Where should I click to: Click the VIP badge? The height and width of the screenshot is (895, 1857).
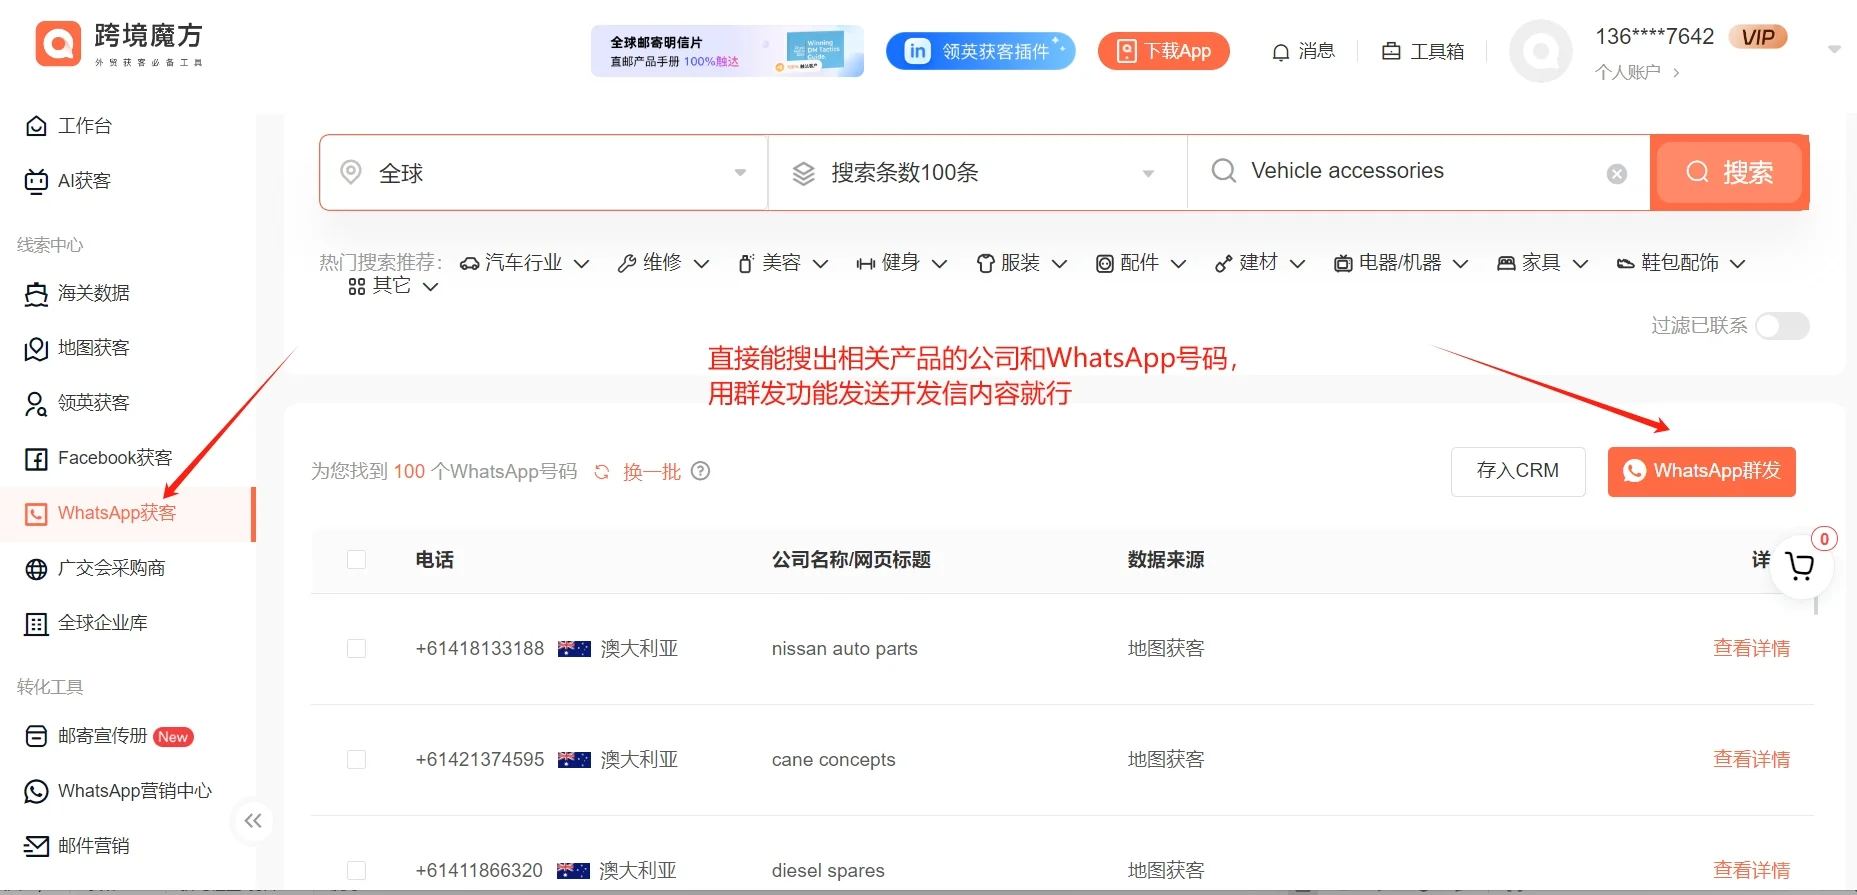[1758, 37]
